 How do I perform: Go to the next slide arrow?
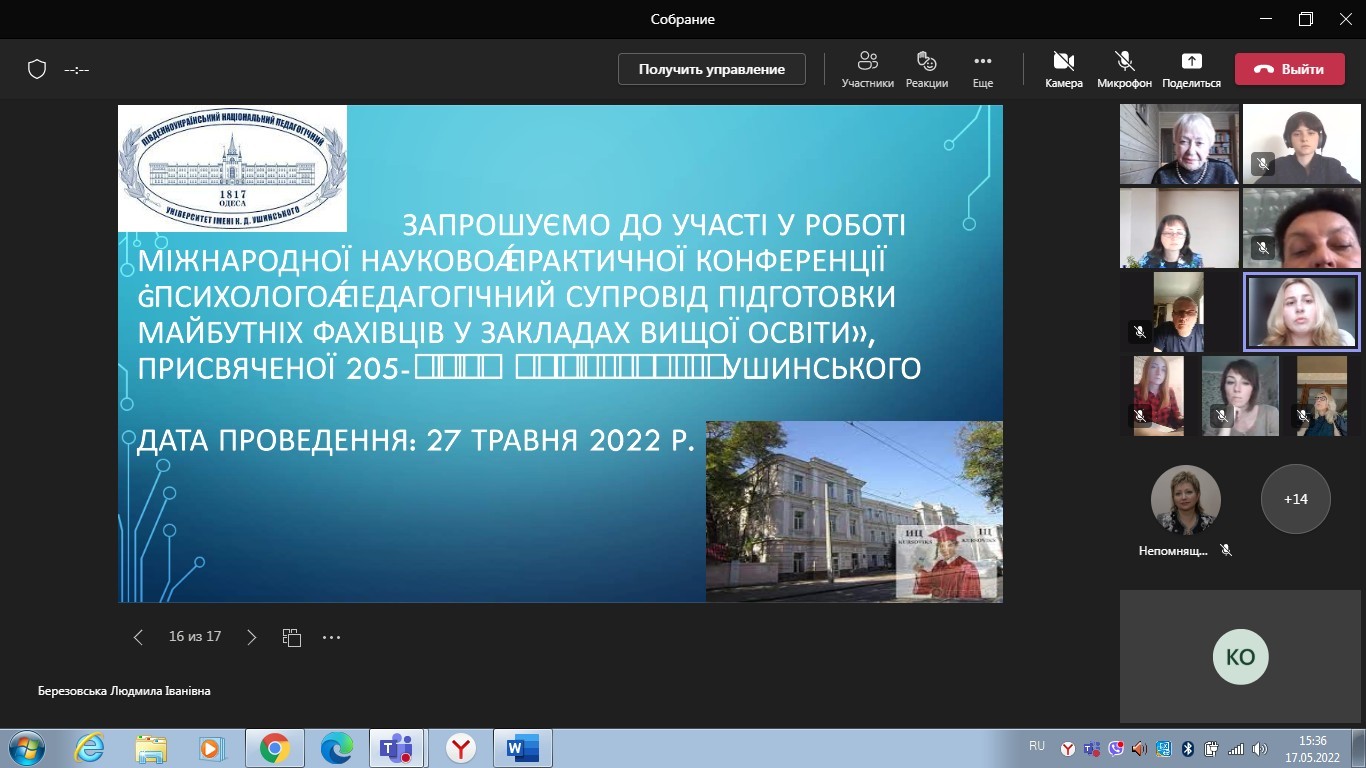point(252,637)
